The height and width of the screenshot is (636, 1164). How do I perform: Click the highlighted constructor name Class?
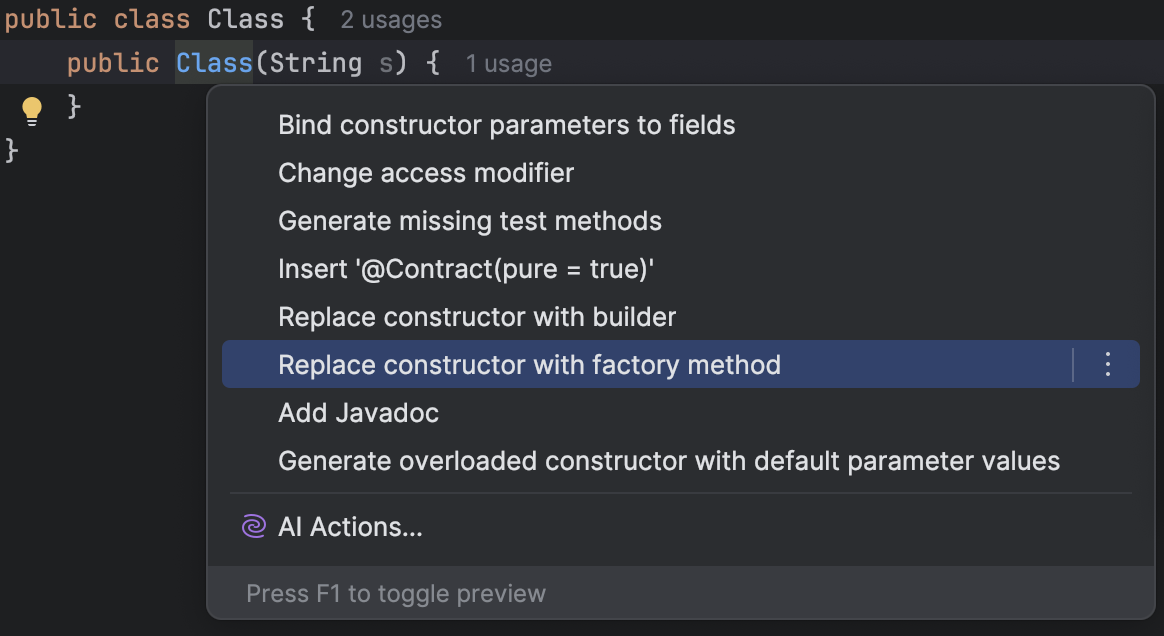click(x=214, y=63)
